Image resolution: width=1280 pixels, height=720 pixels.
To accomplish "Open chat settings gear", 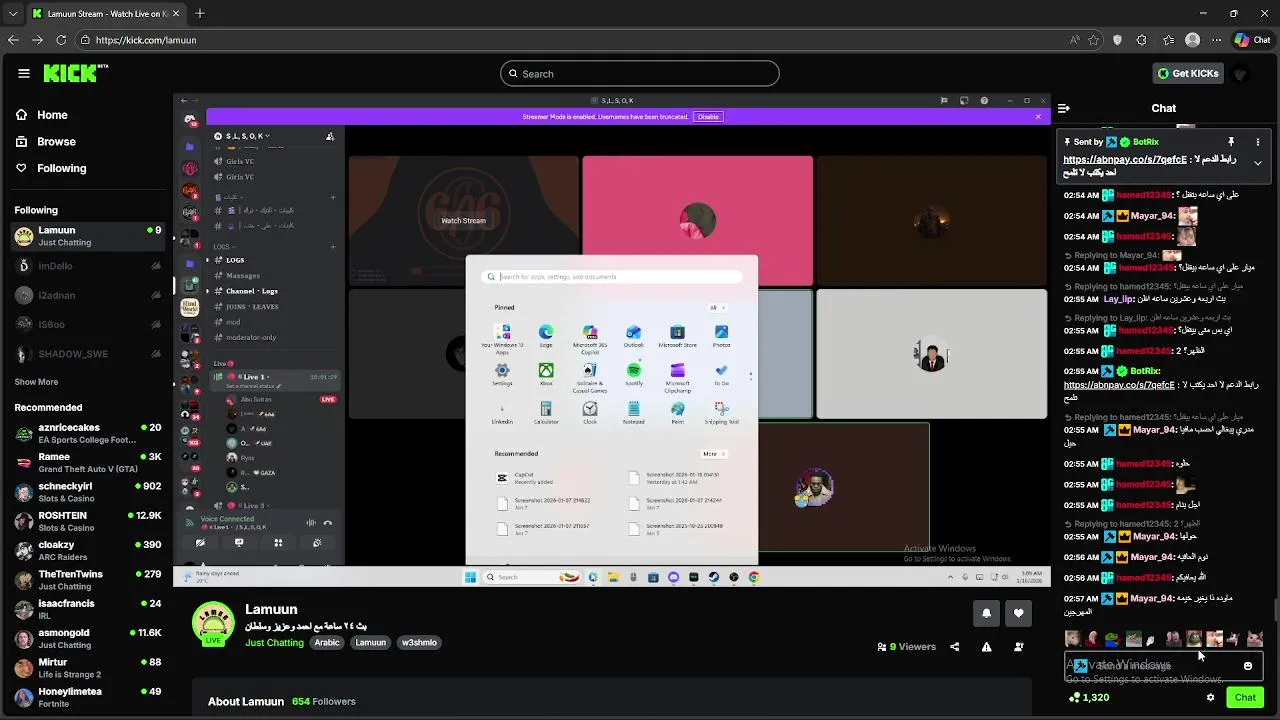I will pyautogui.click(x=1210, y=698).
